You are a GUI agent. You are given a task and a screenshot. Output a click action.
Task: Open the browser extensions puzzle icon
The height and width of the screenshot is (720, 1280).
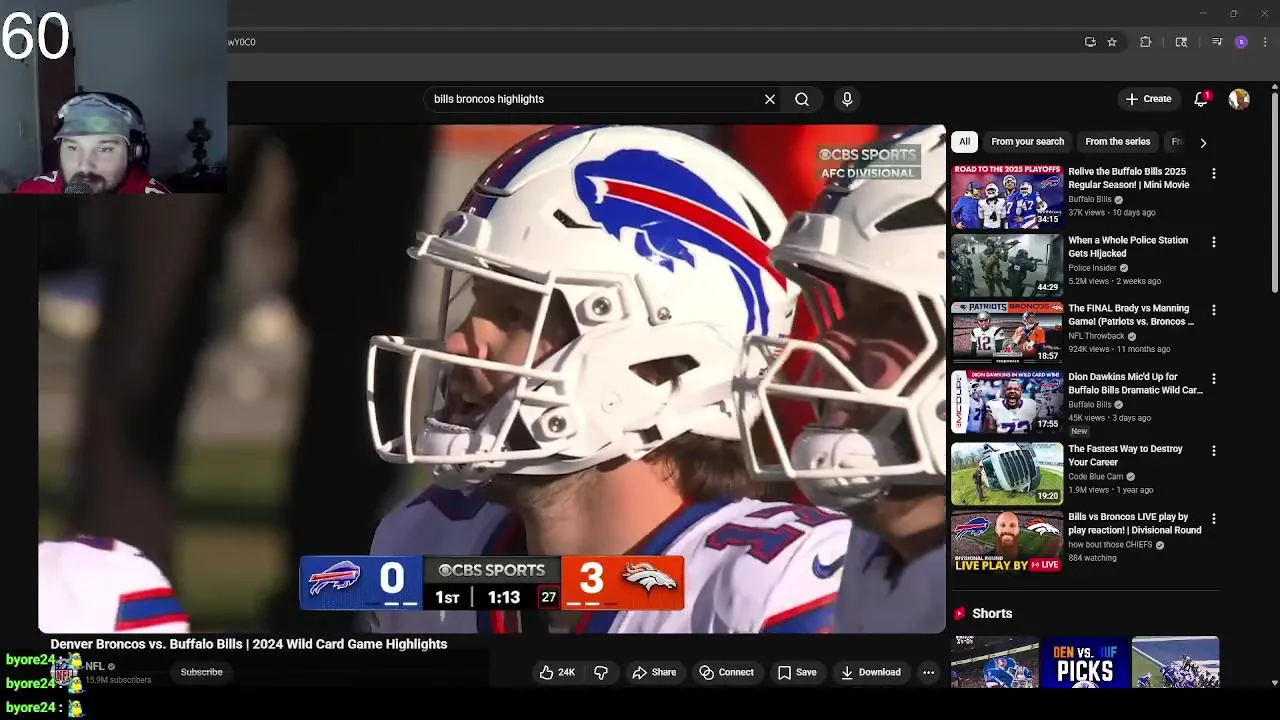pyautogui.click(x=1146, y=42)
